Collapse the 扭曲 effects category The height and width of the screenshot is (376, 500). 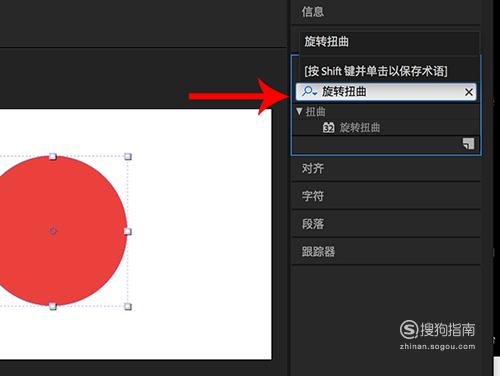coord(299,111)
